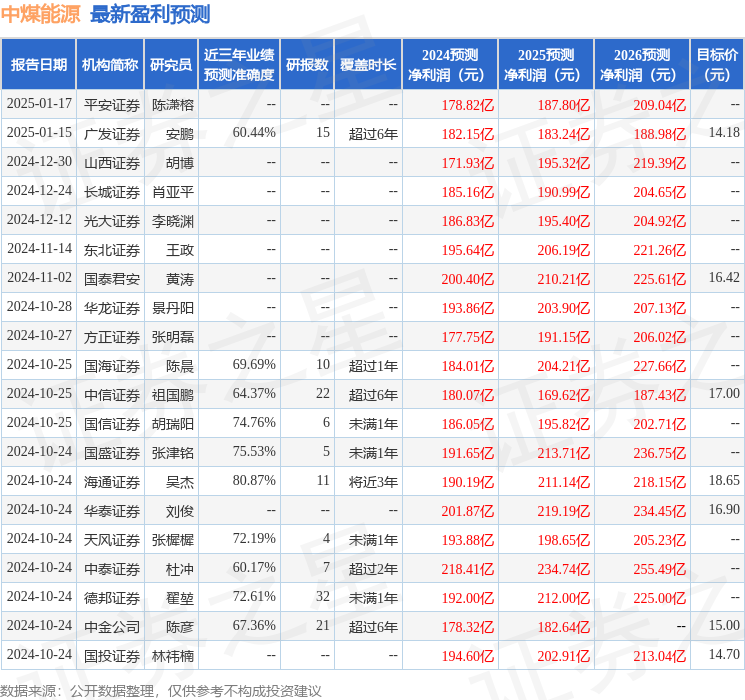
Task: Click the 覆盖时长 column header
Action: click(368, 65)
